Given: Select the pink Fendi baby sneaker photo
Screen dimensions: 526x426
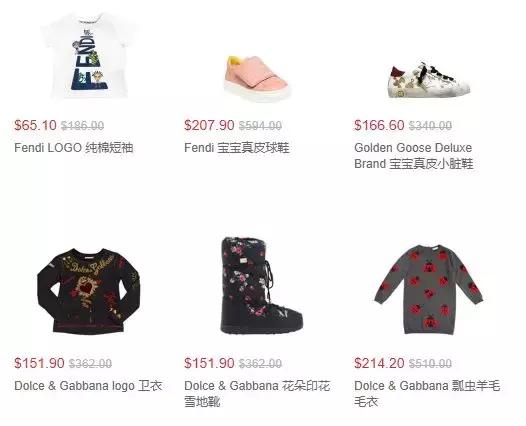Looking at the screenshot, I should pos(256,77).
